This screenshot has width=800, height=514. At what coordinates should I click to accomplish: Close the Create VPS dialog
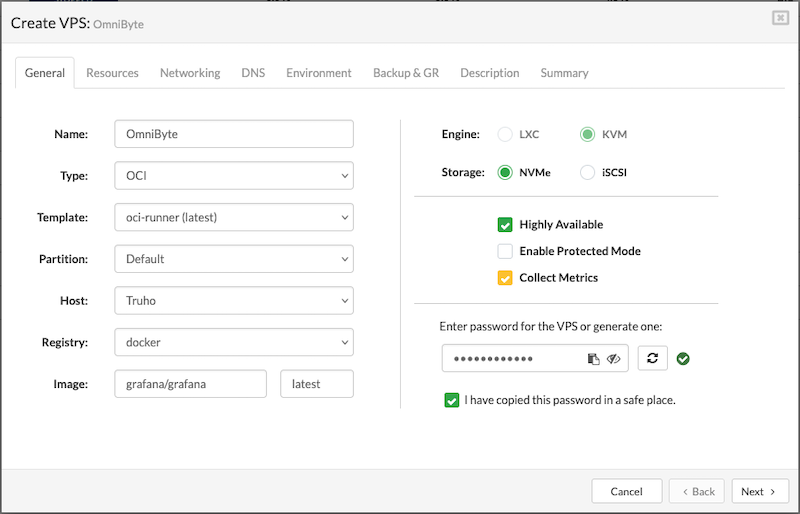779,18
